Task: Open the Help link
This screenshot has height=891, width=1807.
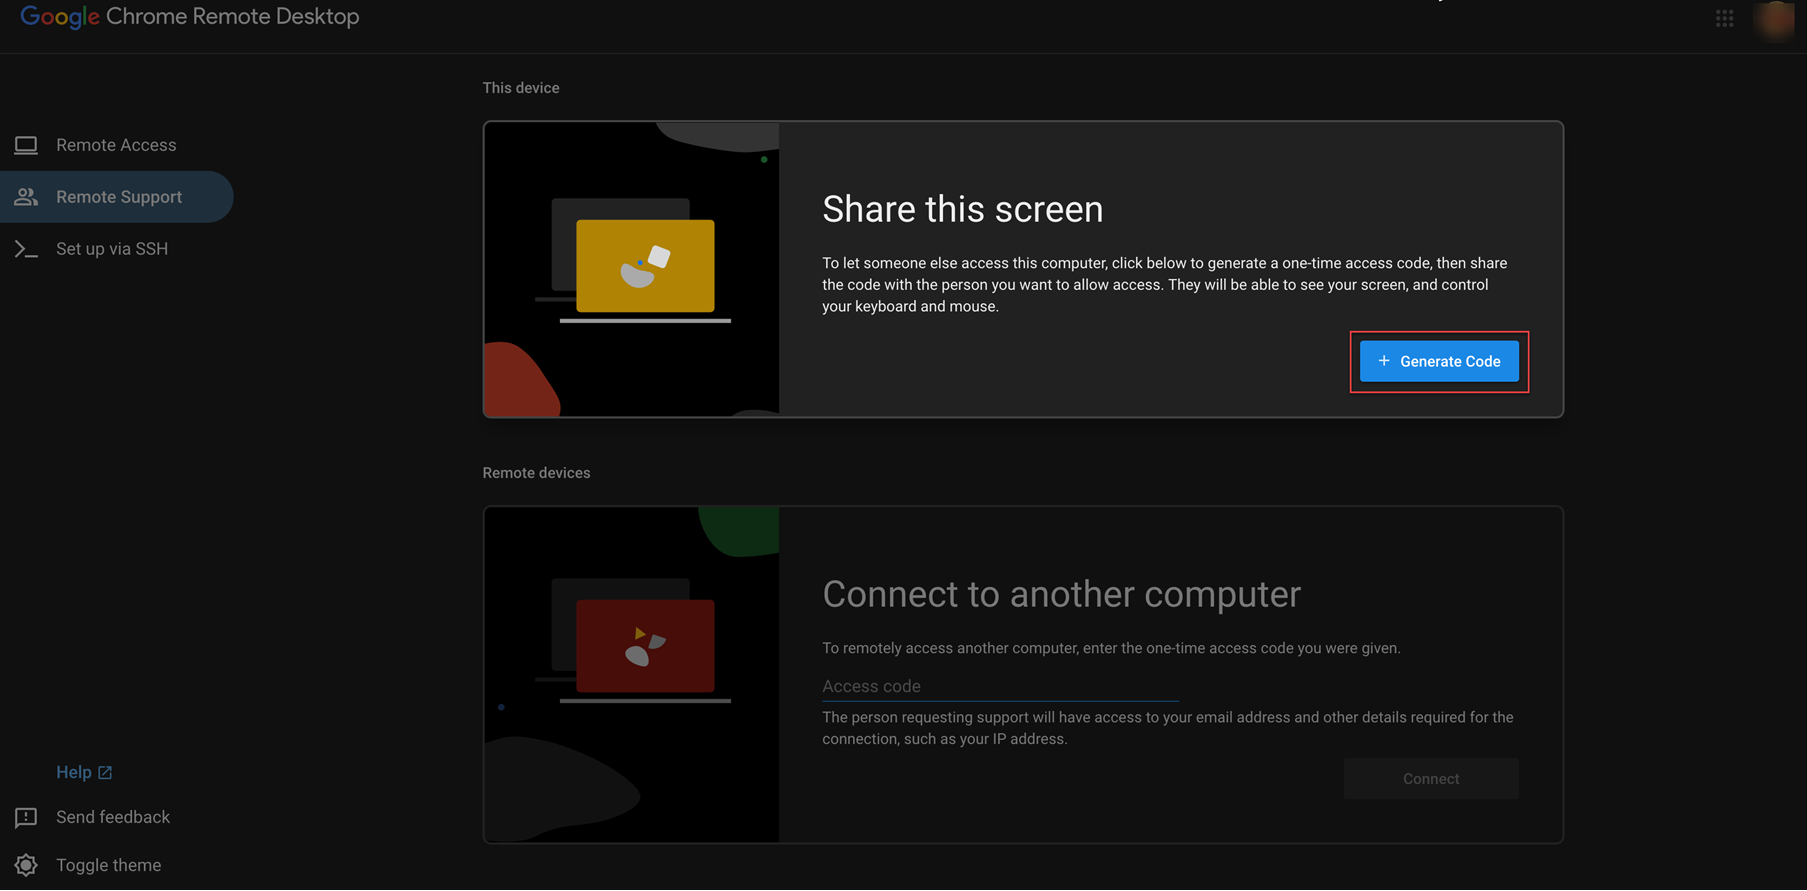Action: pyautogui.click(x=84, y=772)
